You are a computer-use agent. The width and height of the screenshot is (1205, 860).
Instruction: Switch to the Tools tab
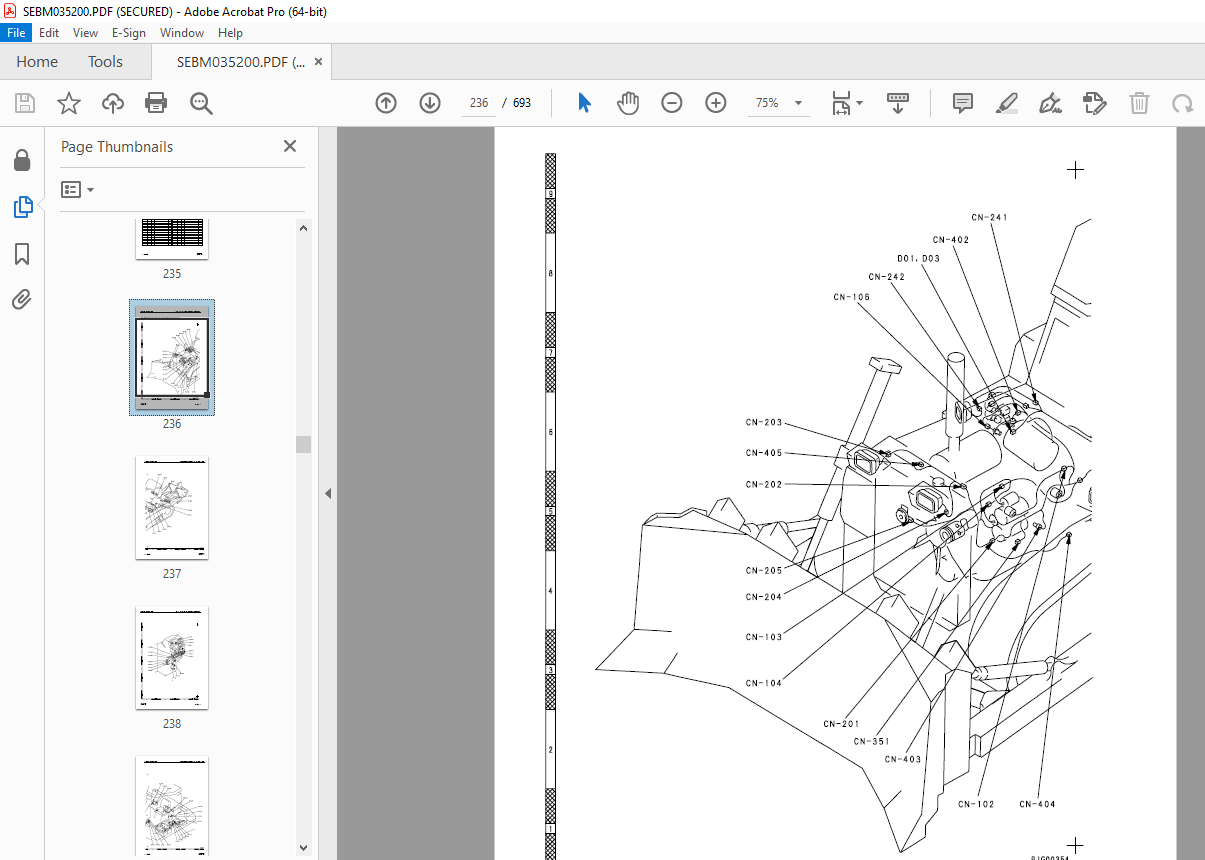point(105,62)
